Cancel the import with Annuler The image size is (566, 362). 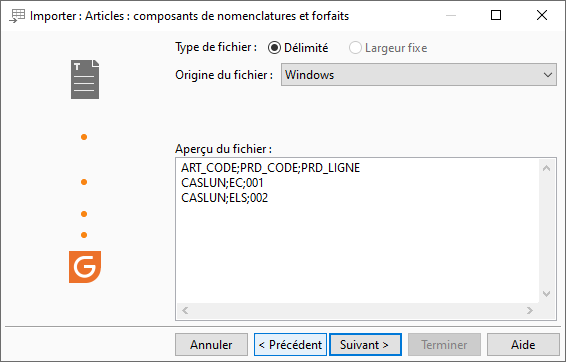tap(212, 345)
